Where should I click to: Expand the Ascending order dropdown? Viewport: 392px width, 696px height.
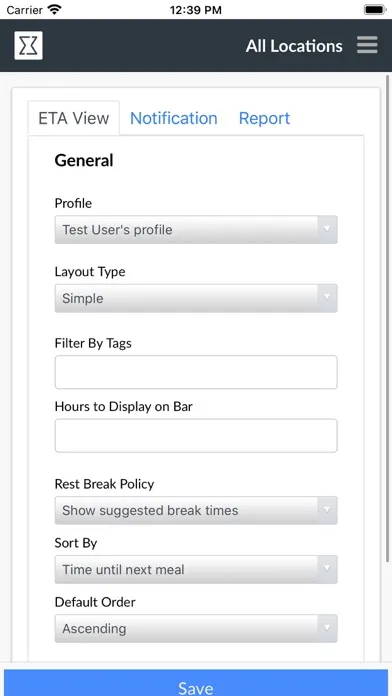196,628
